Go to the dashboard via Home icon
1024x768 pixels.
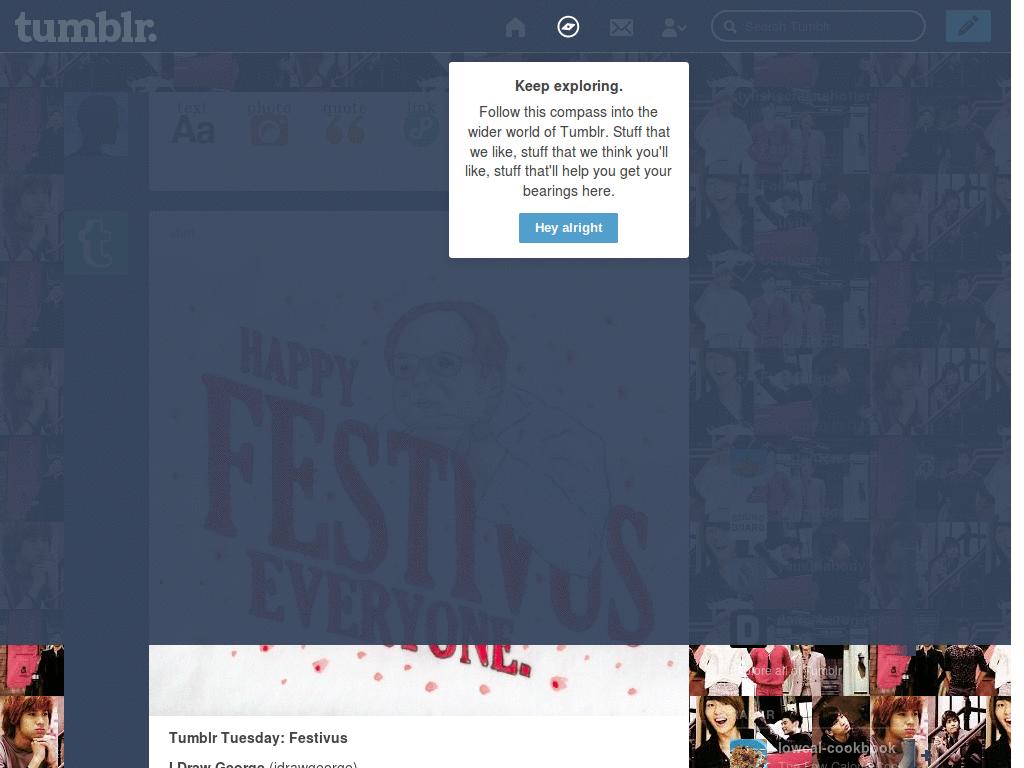pos(515,27)
